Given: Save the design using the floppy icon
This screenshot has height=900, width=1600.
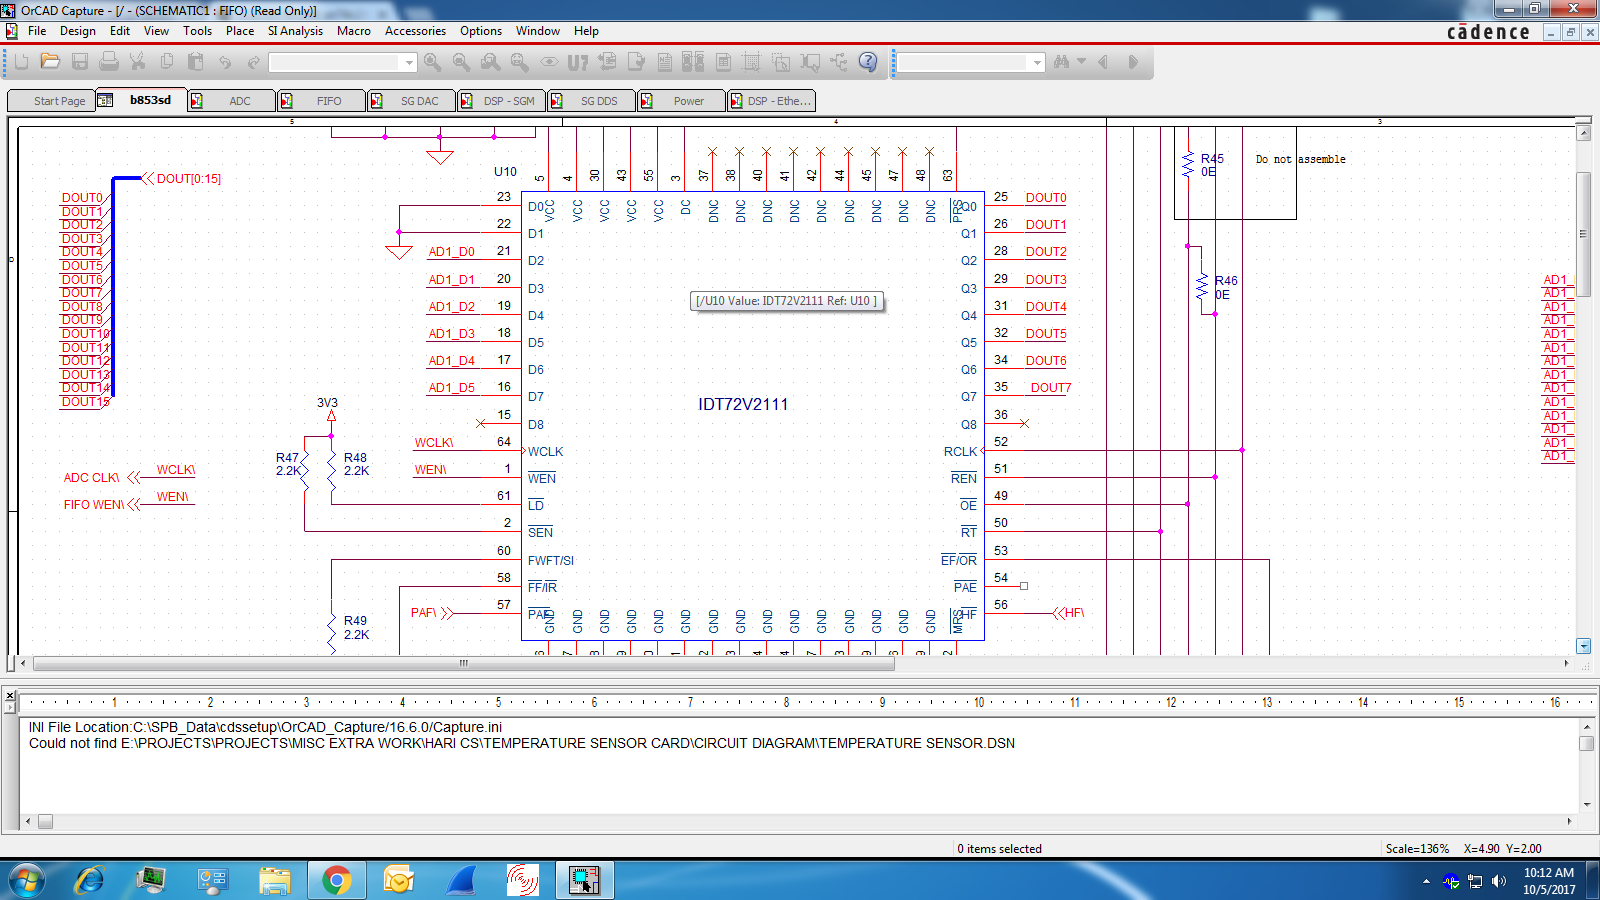Looking at the screenshot, I should click(x=80, y=62).
